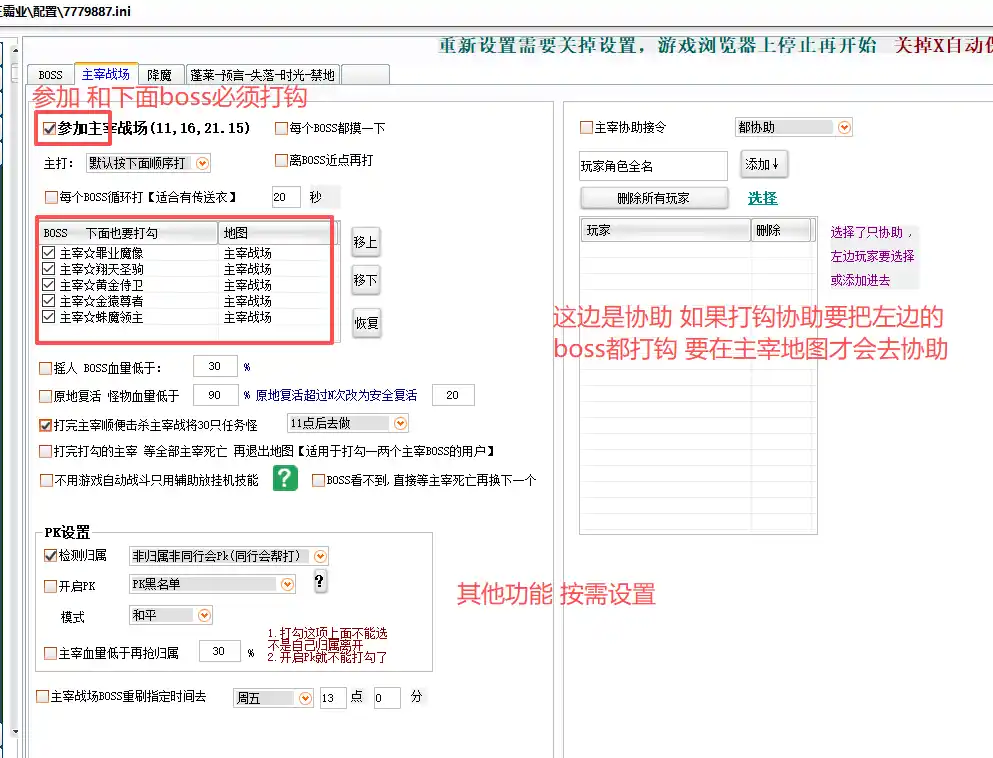Click the 删除 column header
The image size is (993, 758).
coord(781,230)
